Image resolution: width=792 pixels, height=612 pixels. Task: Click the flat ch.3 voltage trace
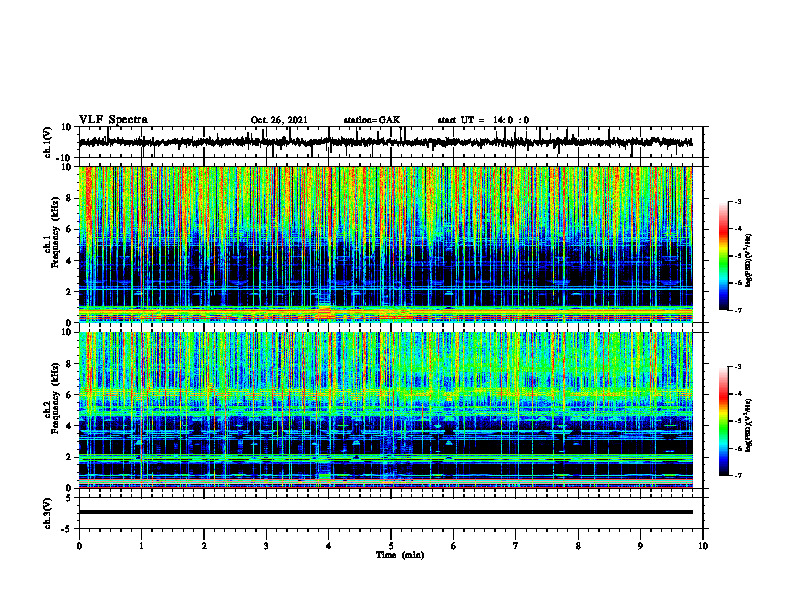(x=386, y=512)
